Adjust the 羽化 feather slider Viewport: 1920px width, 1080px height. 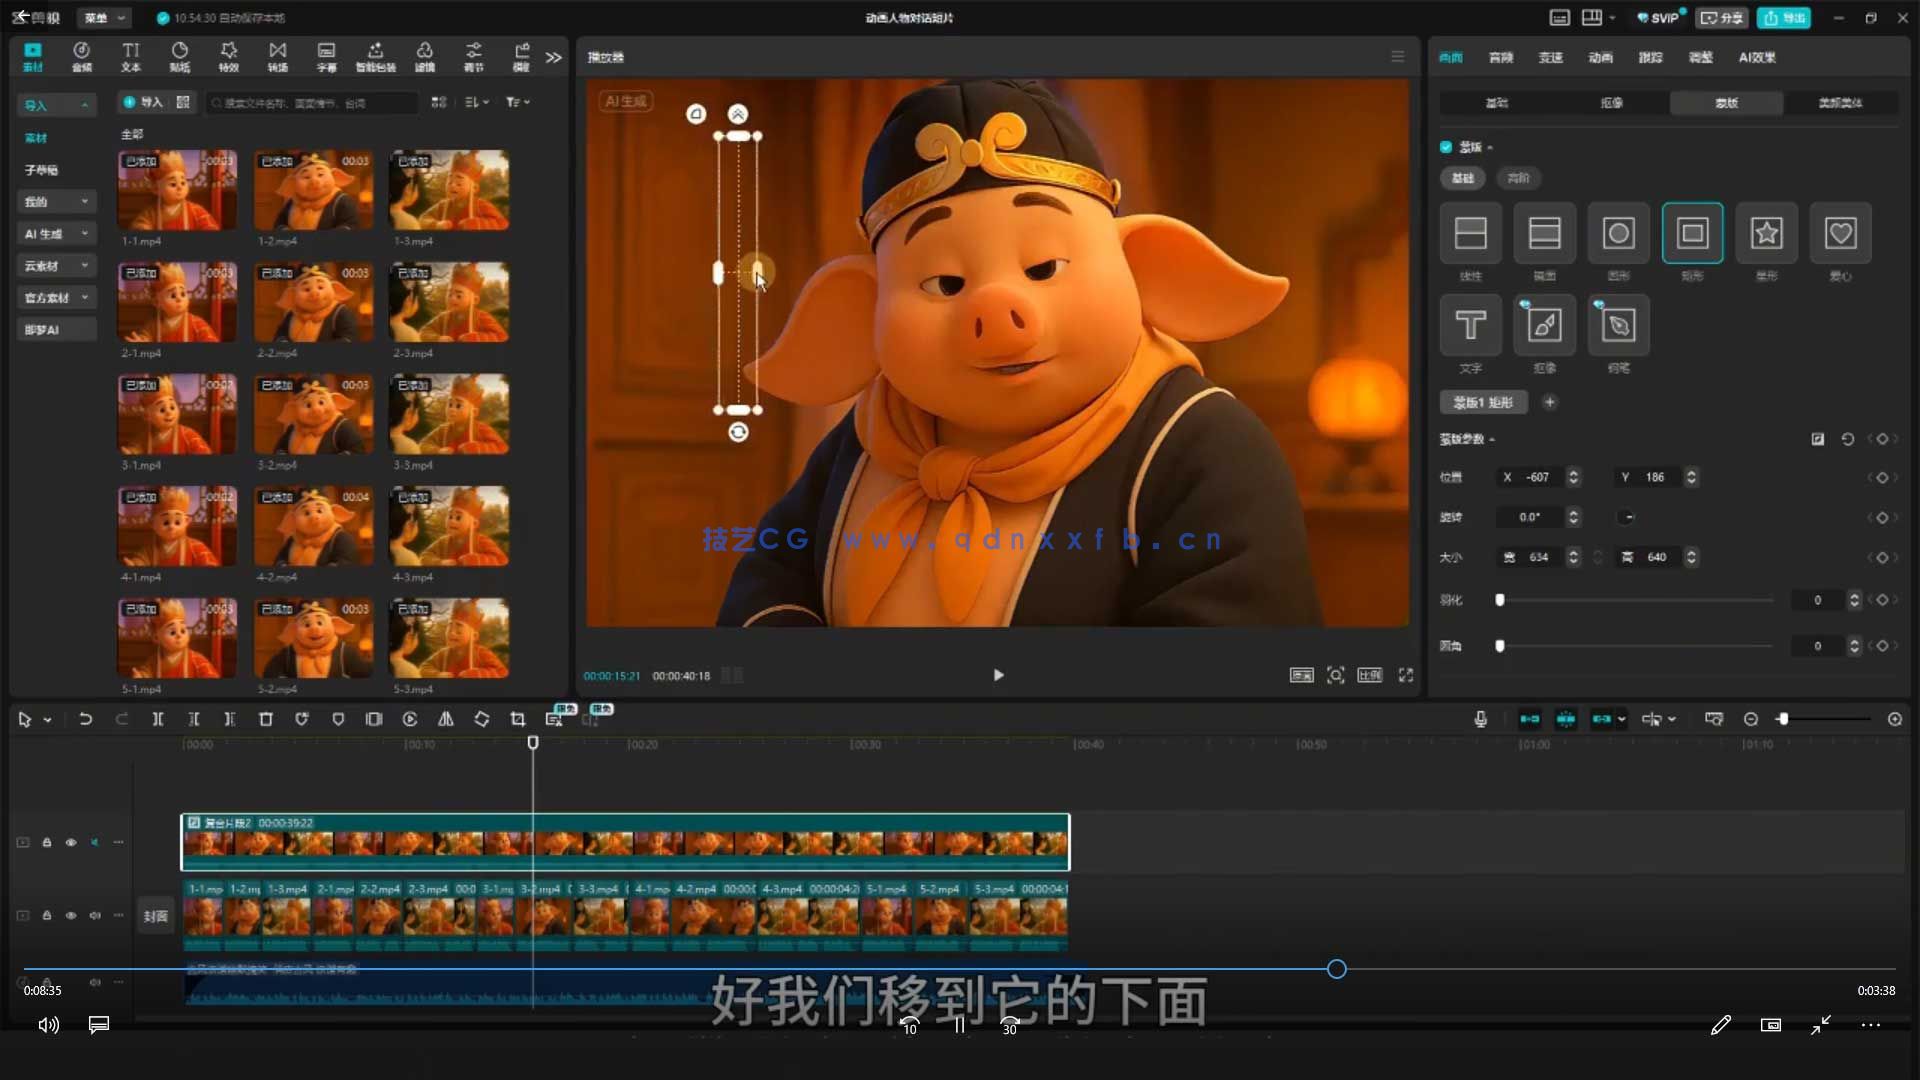click(x=1500, y=600)
